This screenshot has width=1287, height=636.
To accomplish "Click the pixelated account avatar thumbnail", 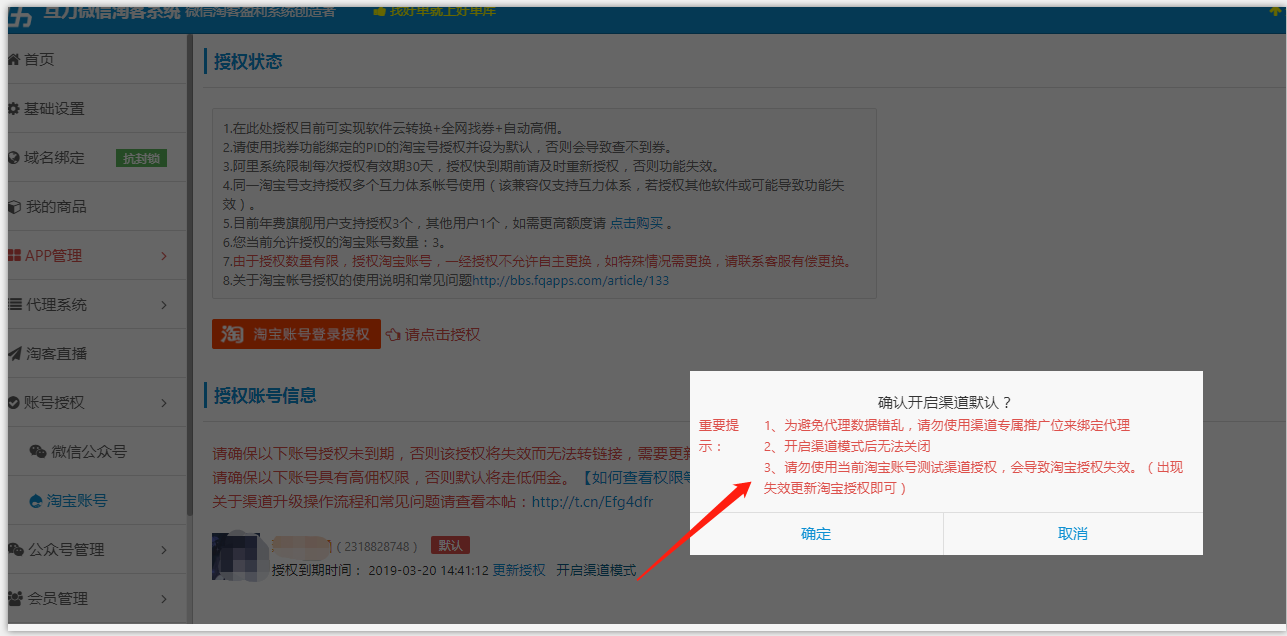I will (x=239, y=556).
